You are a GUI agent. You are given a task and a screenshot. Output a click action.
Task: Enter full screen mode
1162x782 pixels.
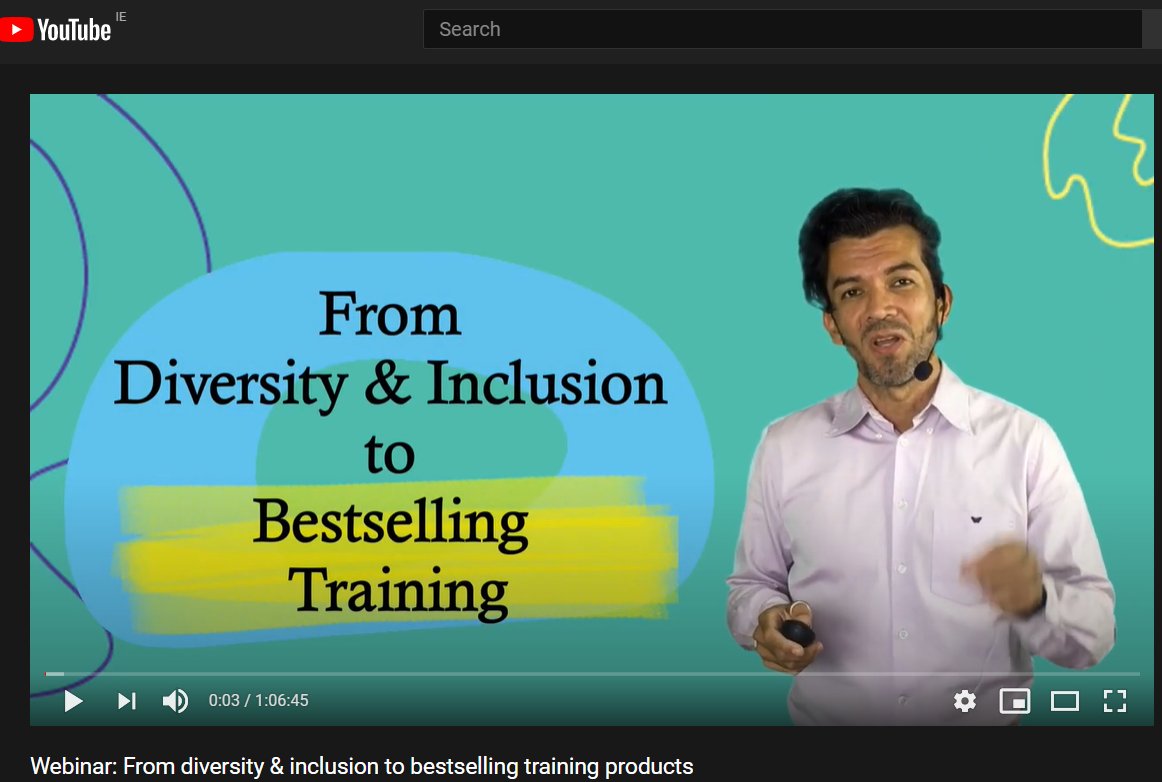(1115, 700)
